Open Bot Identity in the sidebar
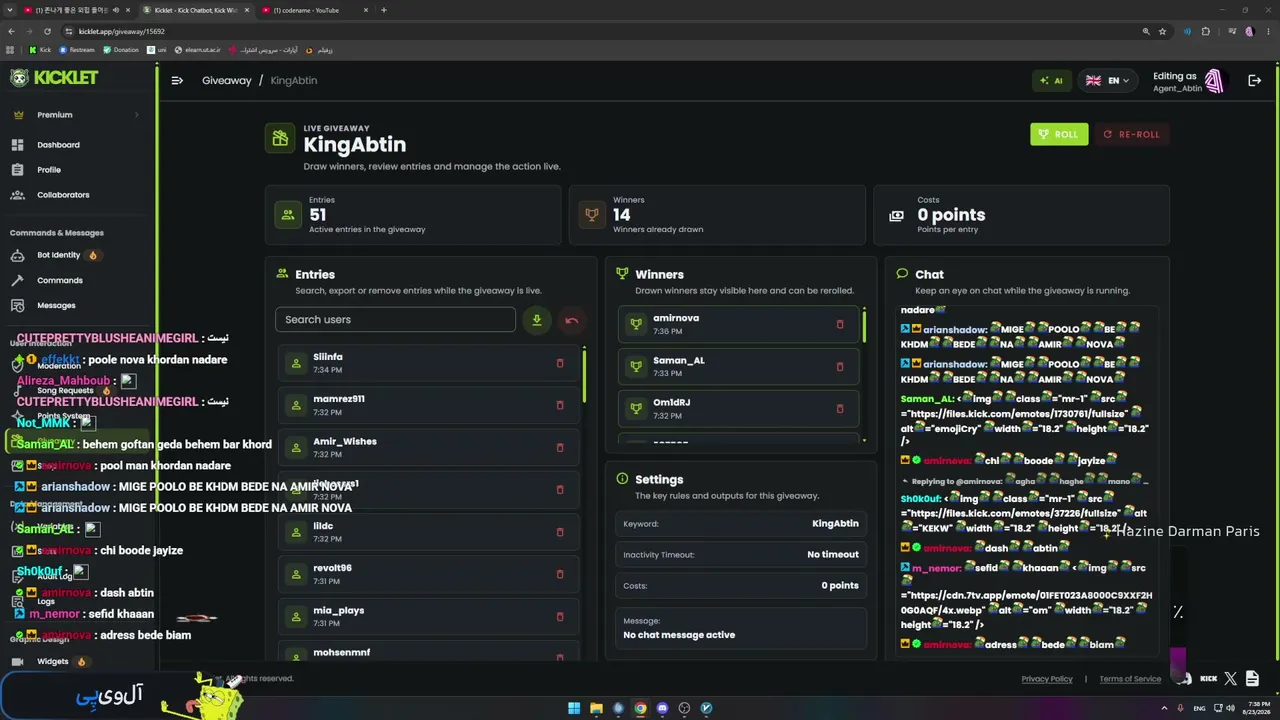Viewport: 1280px width, 720px height. pyautogui.click(x=58, y=255)
